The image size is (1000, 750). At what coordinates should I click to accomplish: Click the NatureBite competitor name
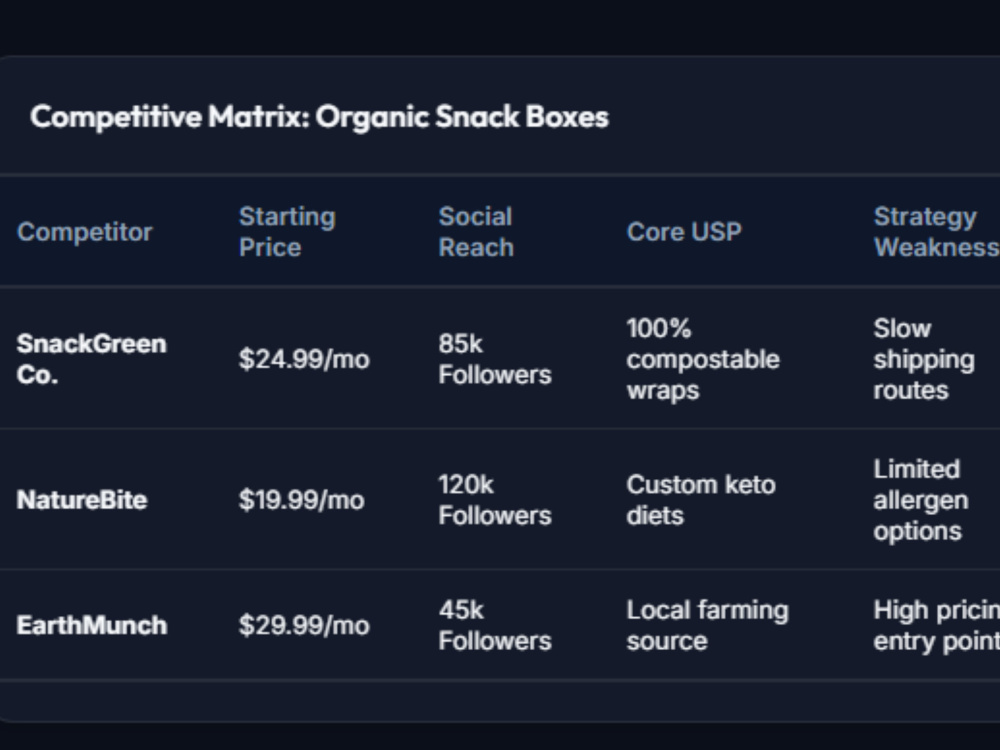click(x=82, y=500)
